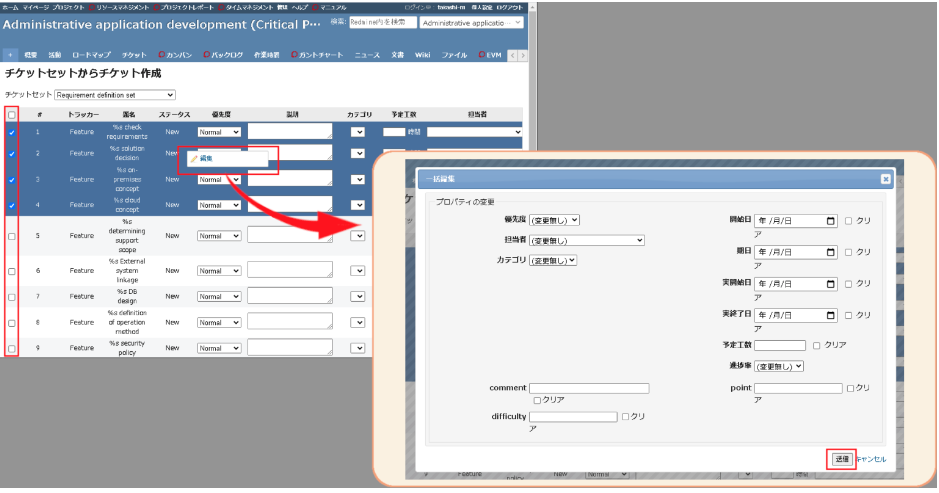939x493 pixels.
Task: Open the 優先度 dropdown in bulk edit dialog
Action: tap(554, 220)
